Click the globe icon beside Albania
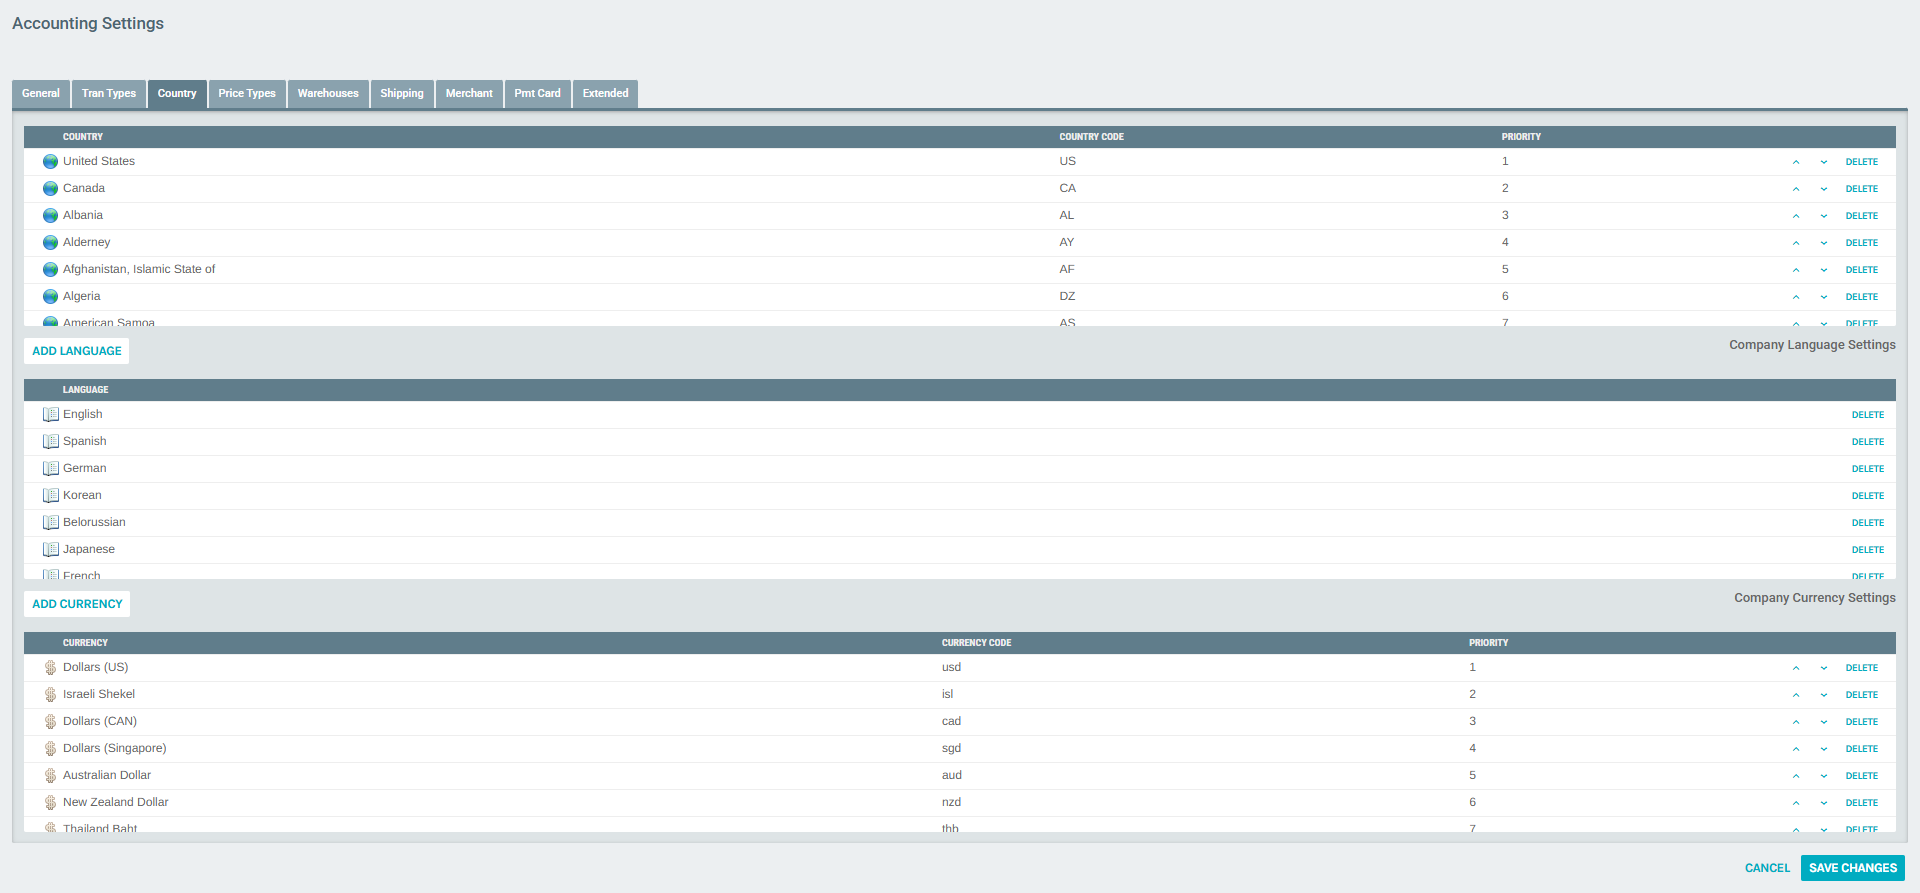Image resolution: width=1920 pixels, height=893 pixels. pyautogui.click(x=50, y=216)
